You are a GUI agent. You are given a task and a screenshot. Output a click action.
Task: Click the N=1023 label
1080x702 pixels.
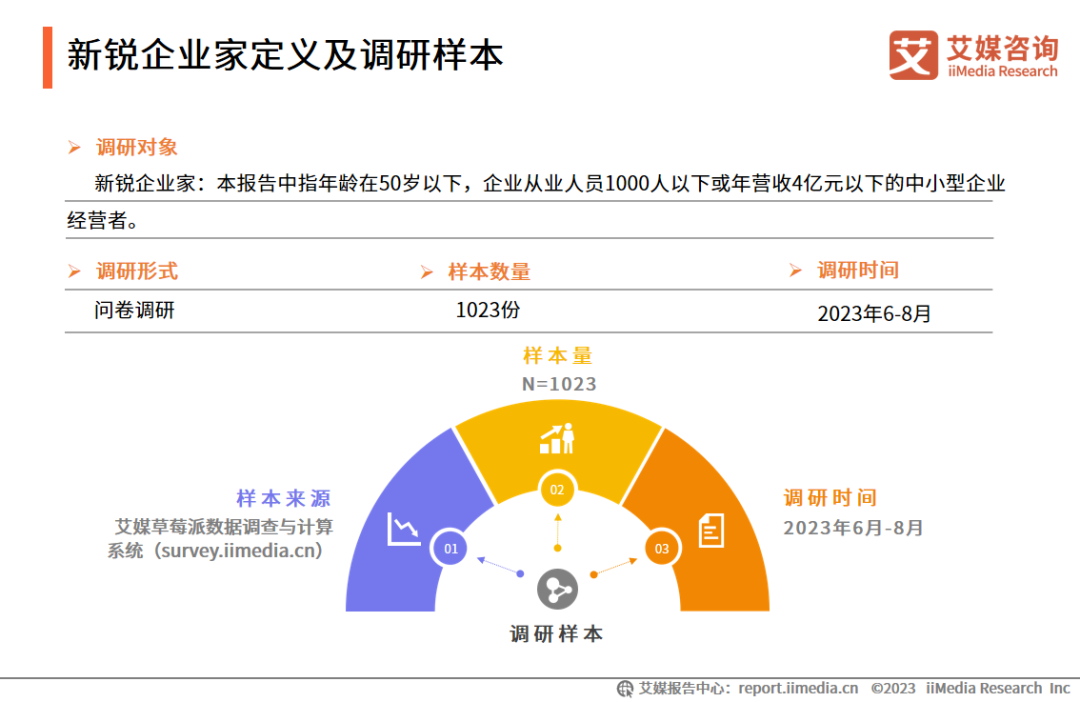point(559,384)
